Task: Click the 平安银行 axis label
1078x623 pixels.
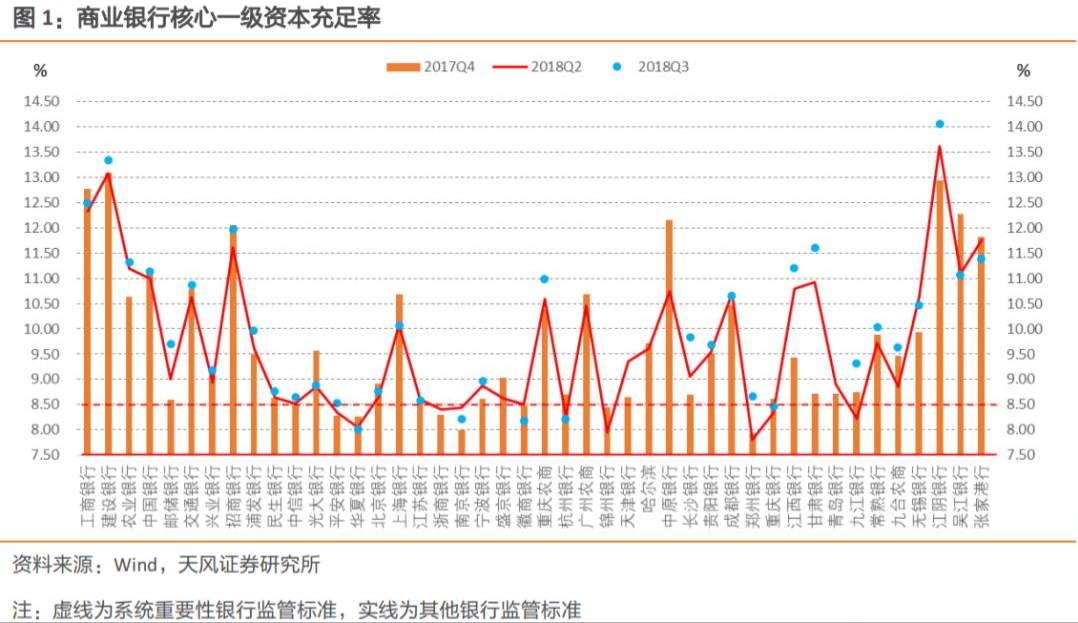Action: click(x=337, y=496)
